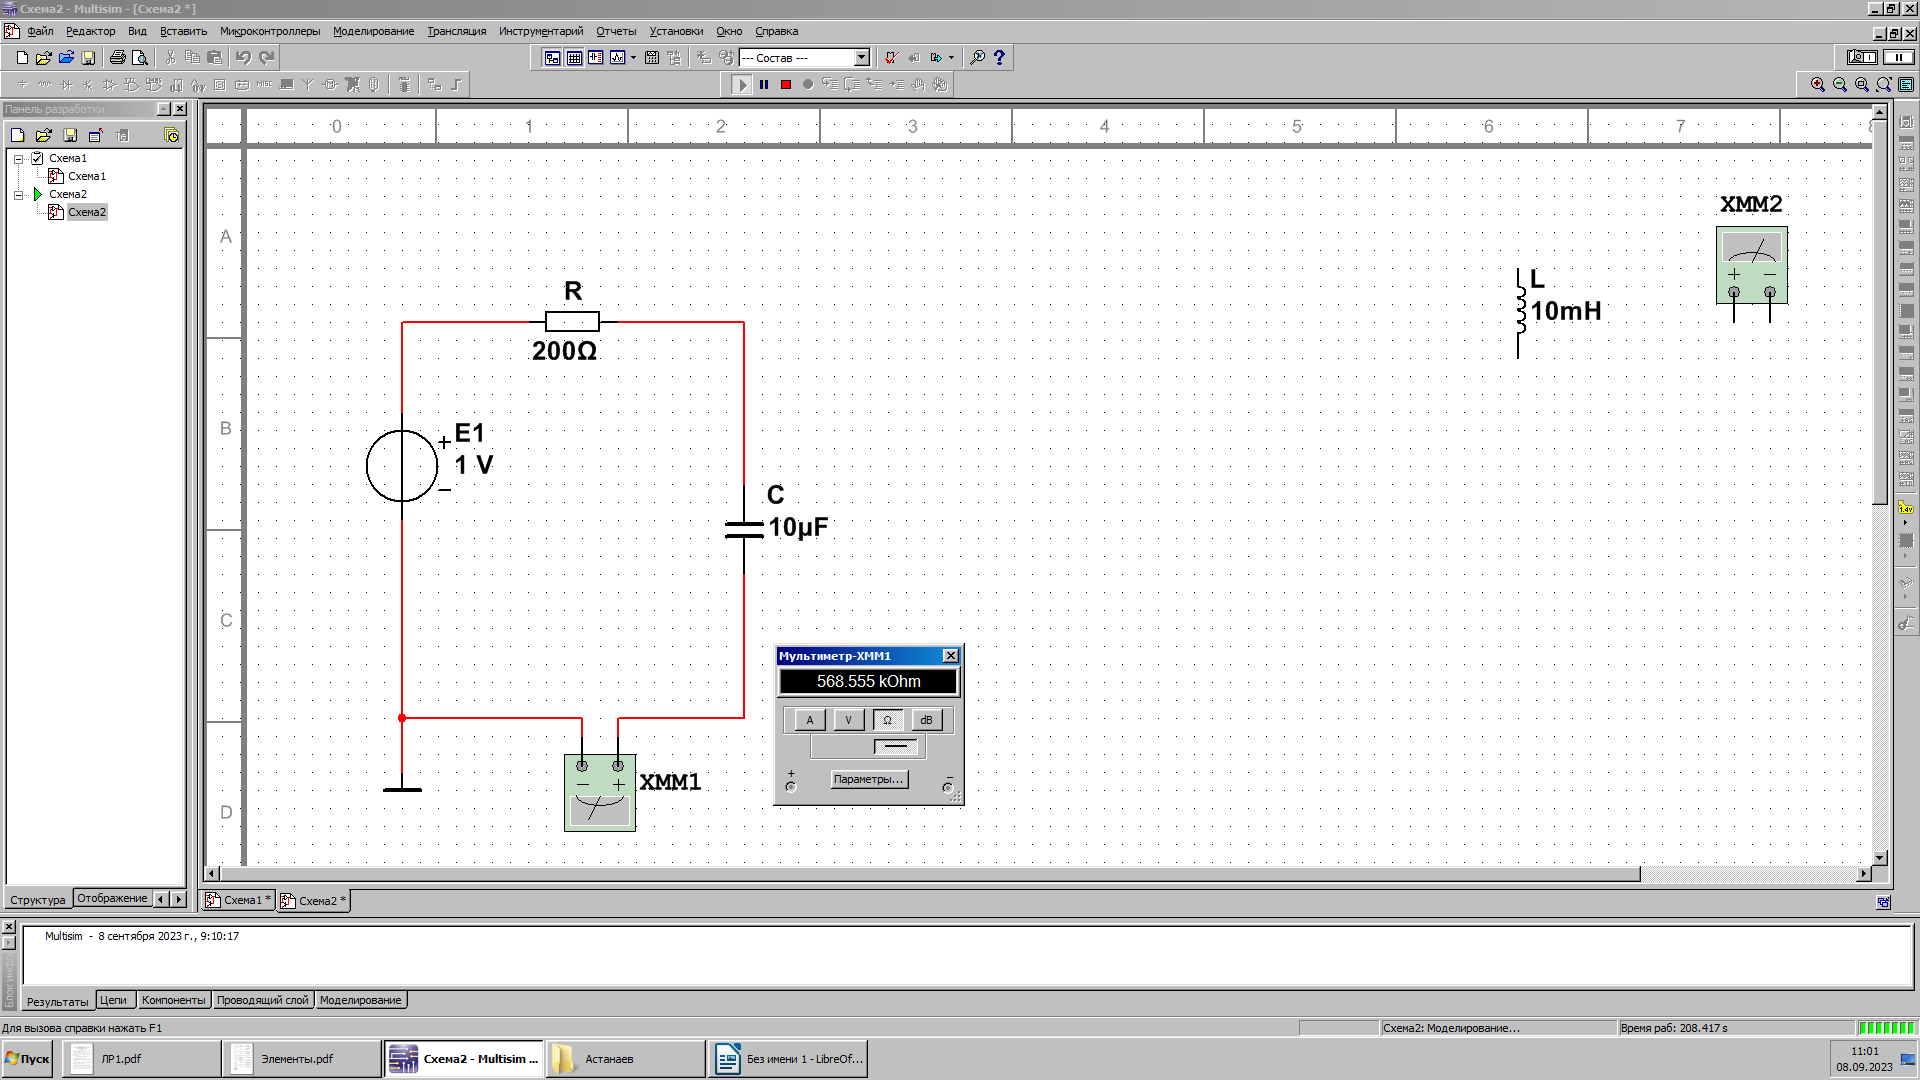Click the vertical scrollbar of schematic
The height and width of the screenshot is (1080, 1920).
tap(1880, 310)
